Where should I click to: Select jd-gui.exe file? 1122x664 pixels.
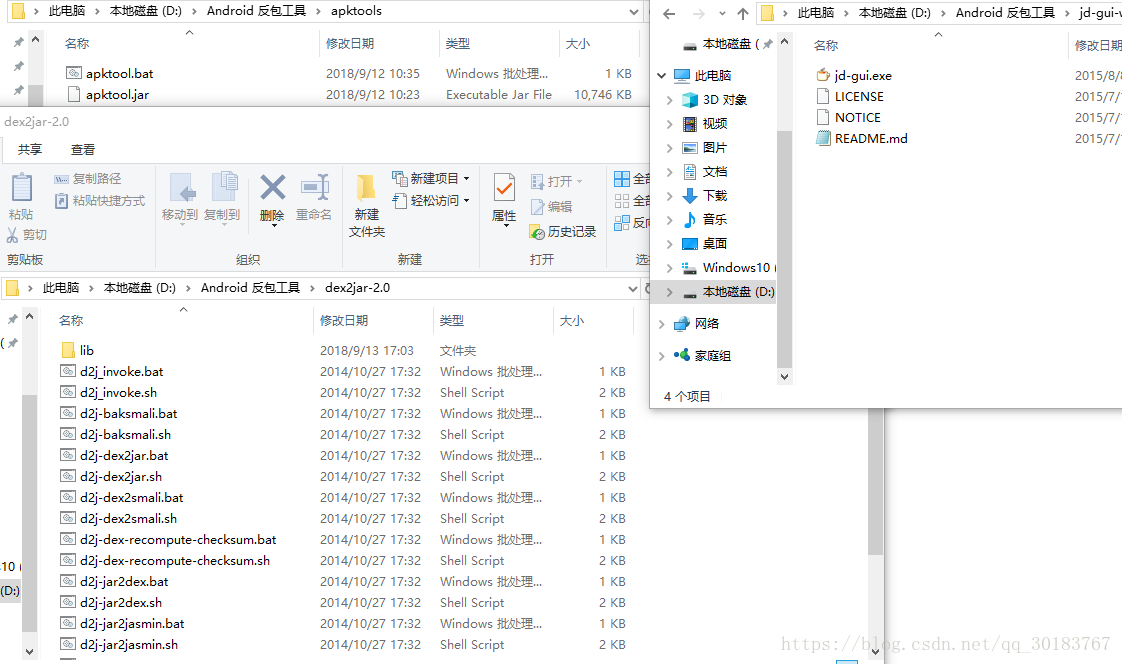point(863,76)
